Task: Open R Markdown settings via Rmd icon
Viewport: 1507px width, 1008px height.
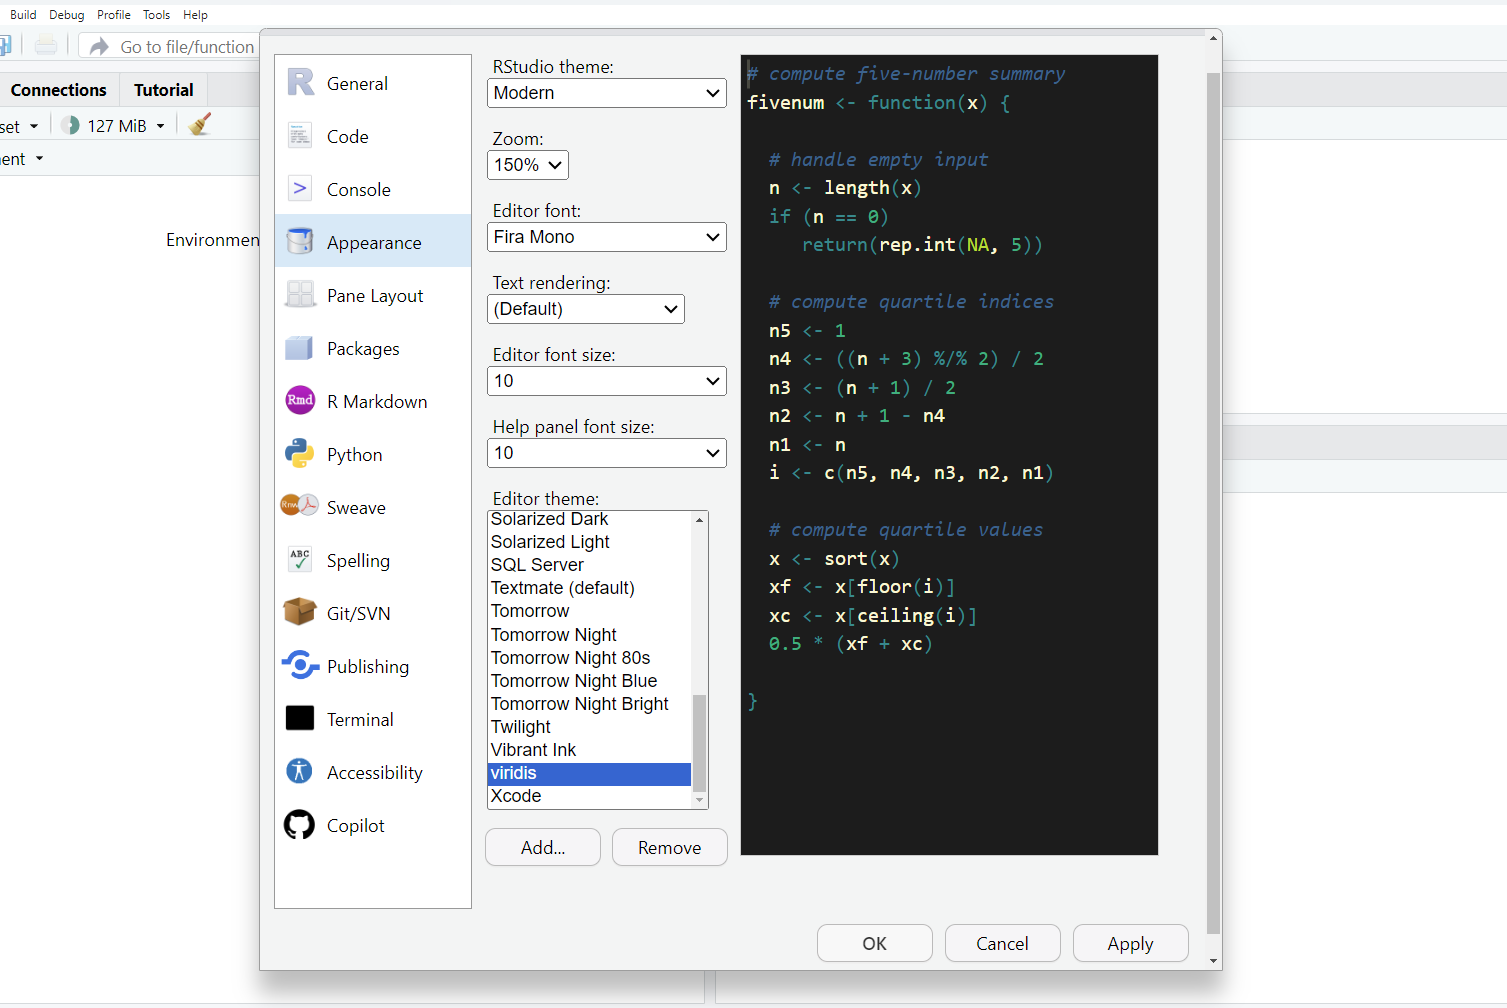Action: pos(300,401)
